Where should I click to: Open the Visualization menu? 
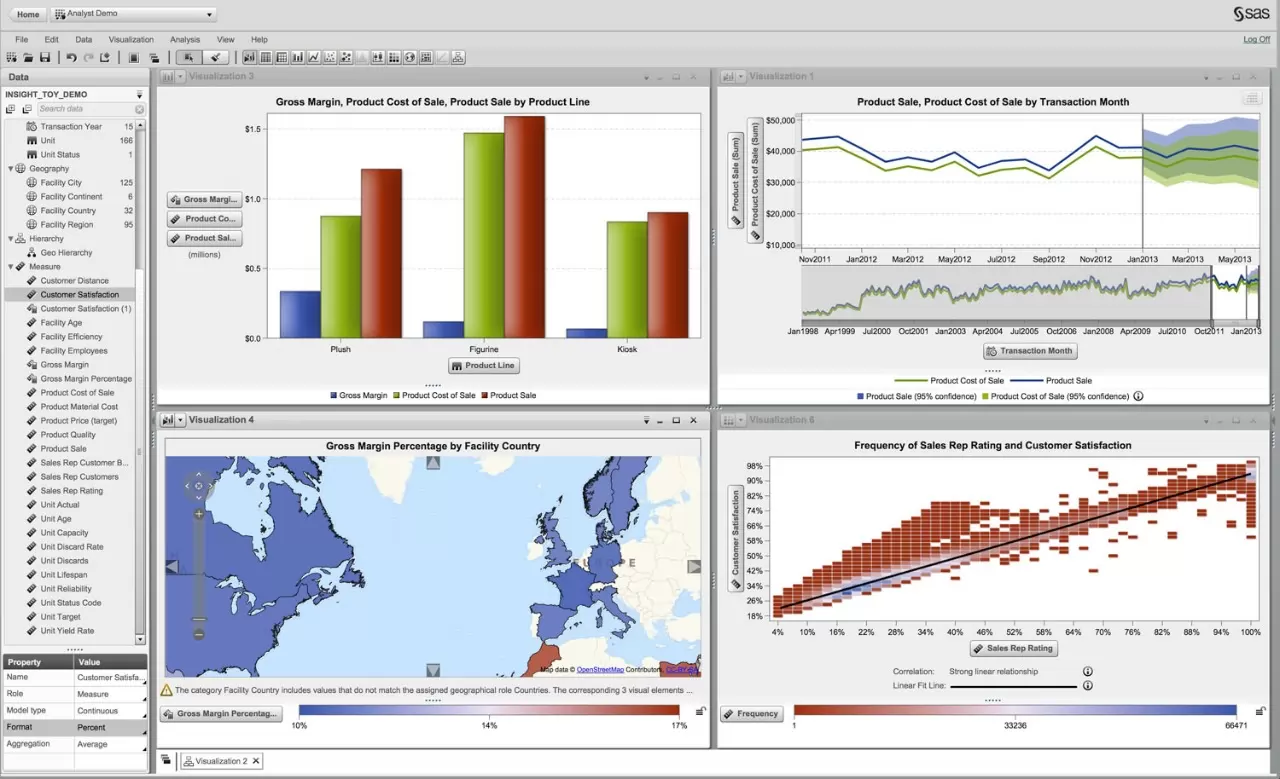(x=131, y=39)
